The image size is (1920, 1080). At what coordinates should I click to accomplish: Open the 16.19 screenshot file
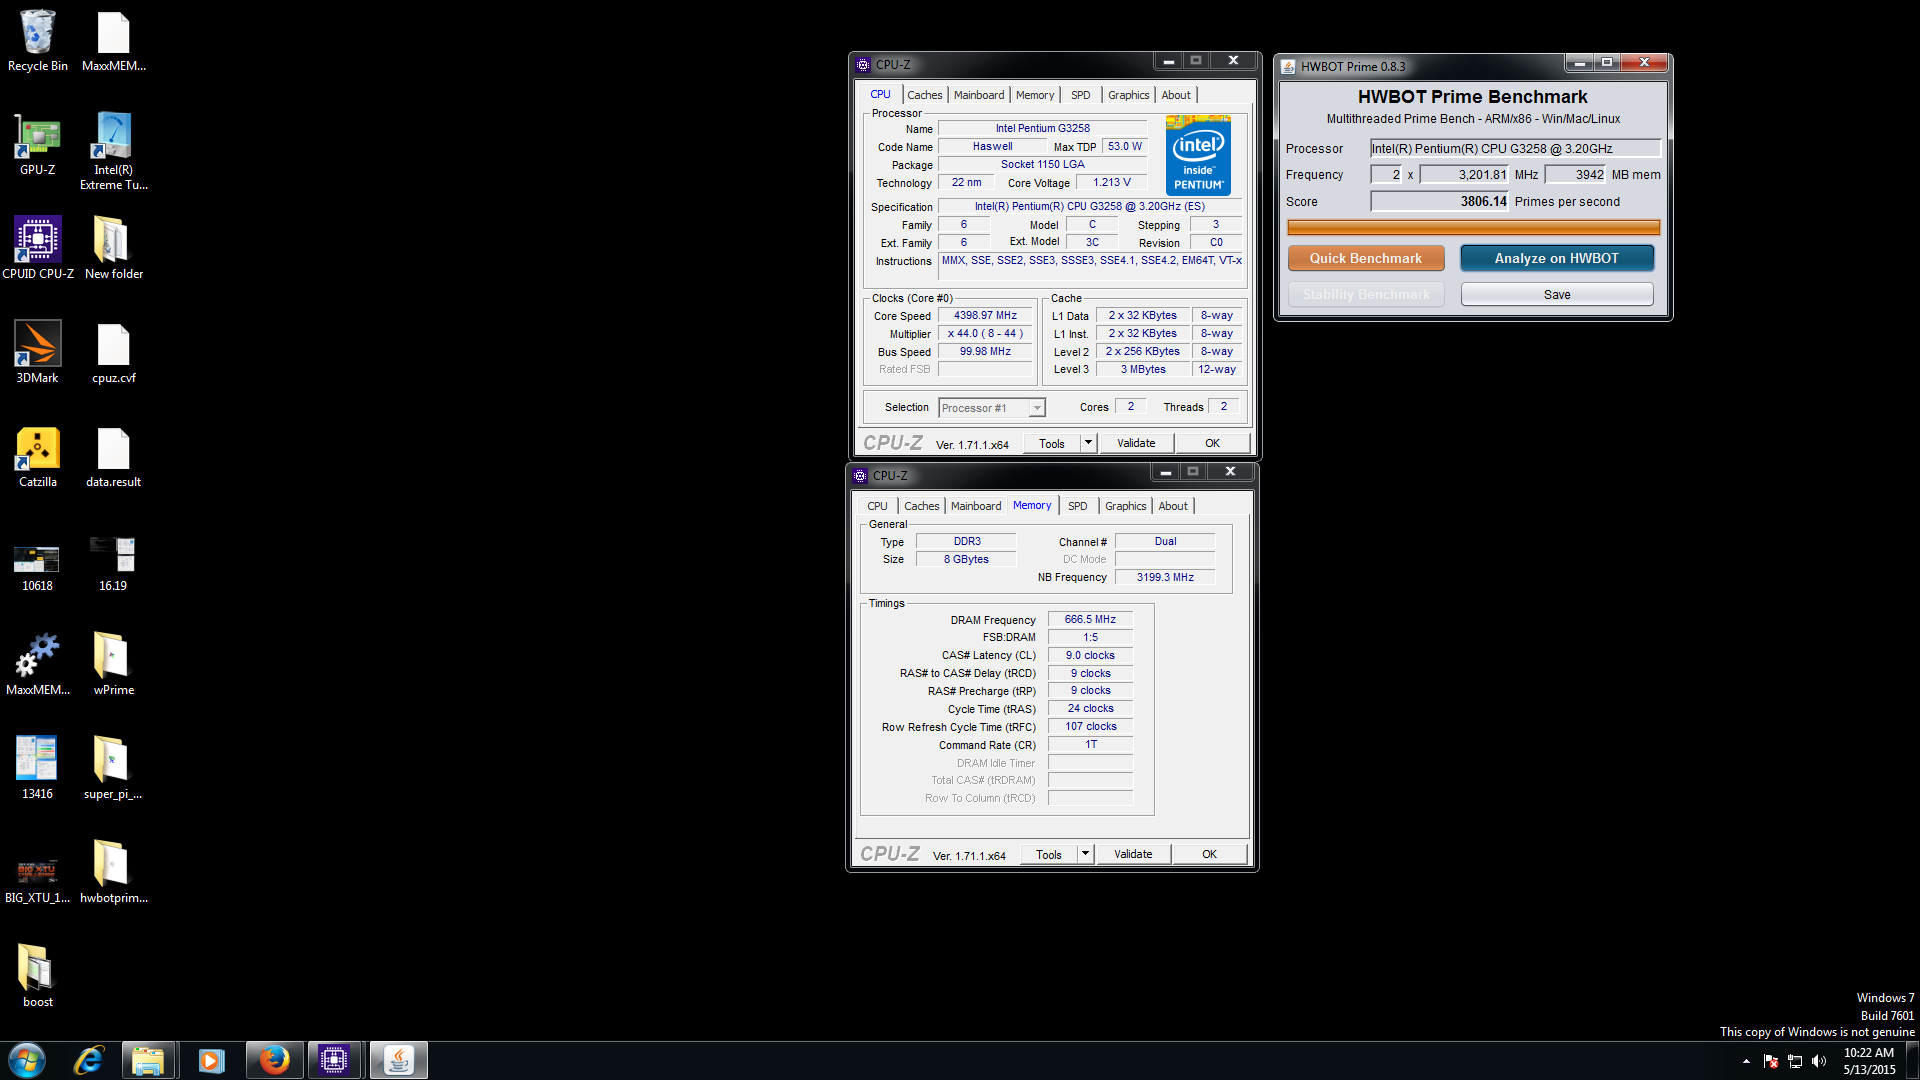tap(113, 564)
